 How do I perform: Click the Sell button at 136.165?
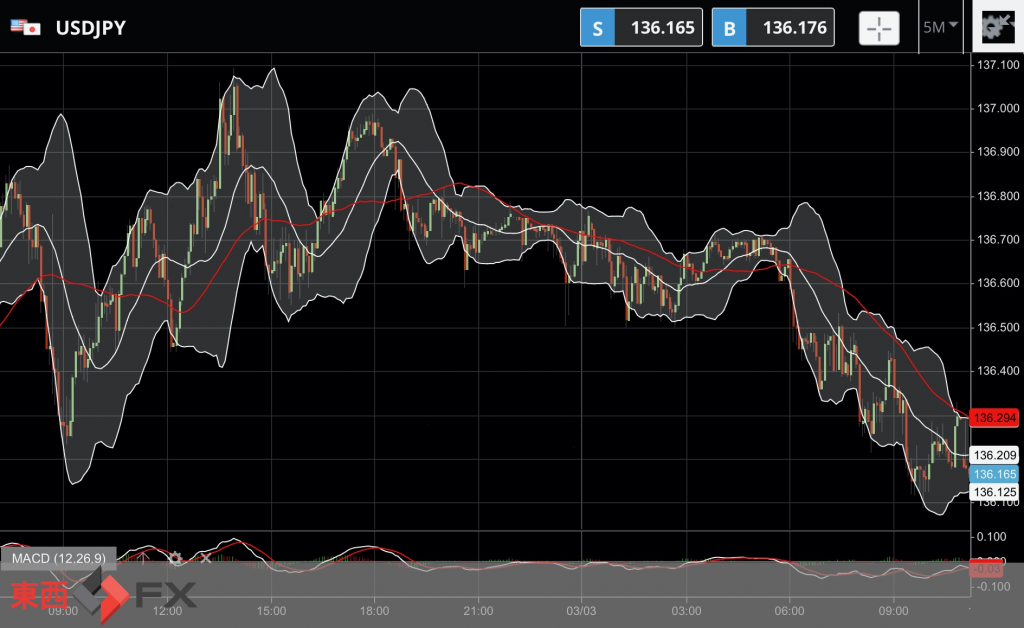pyautogui.click(x=641, y=27)
